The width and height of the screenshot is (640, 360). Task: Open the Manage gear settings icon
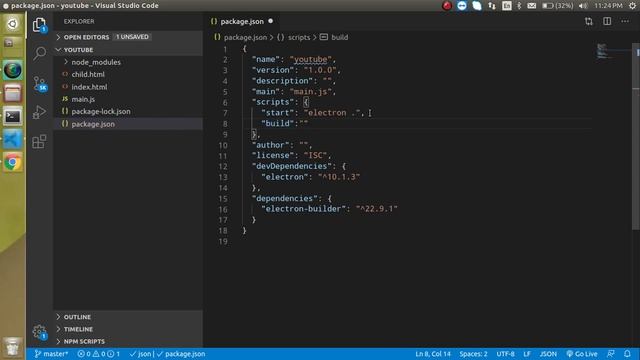(x=40, y=332)
